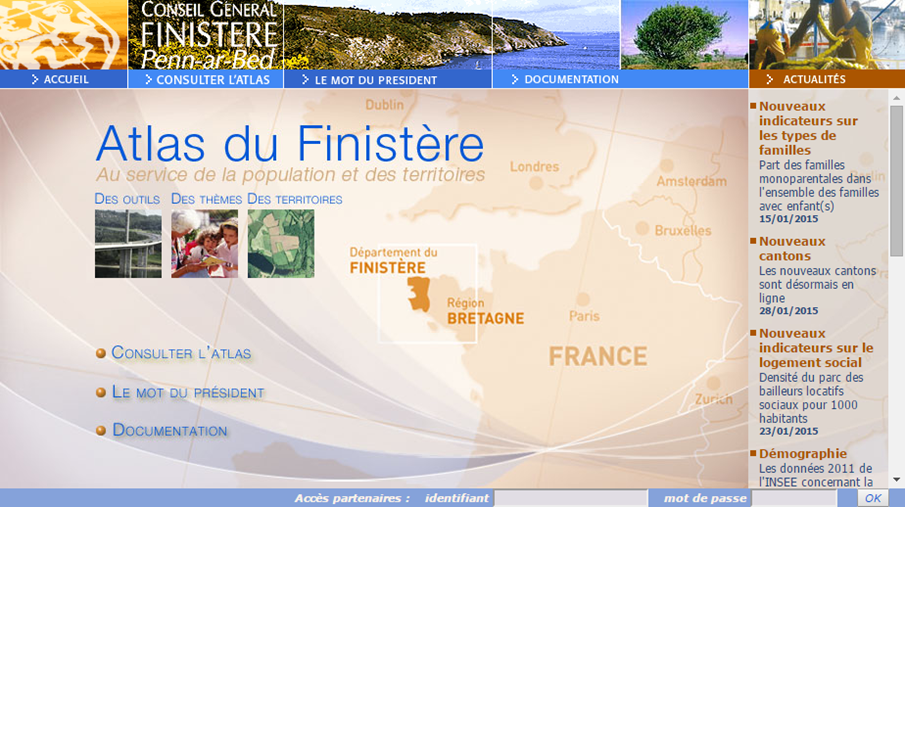
Task: Open LE MOT DU PRESIDENT top navigation tab
Action: click(387, 79)
